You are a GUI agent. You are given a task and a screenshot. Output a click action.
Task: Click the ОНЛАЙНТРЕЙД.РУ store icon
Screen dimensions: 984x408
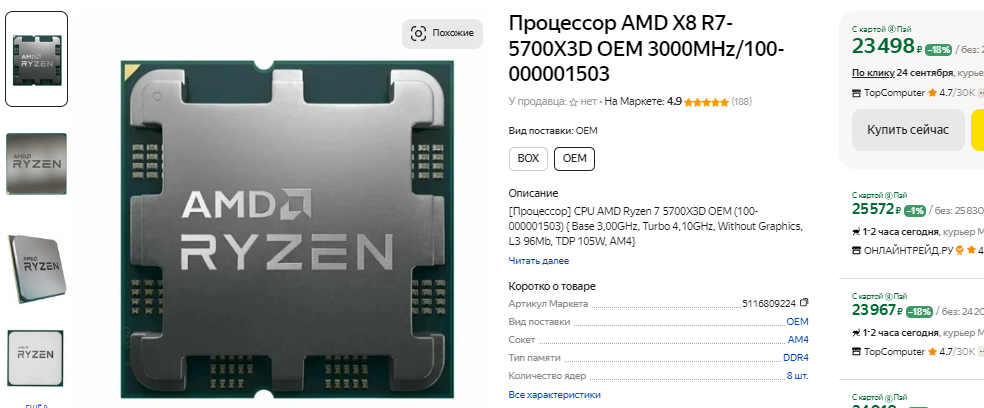tap(857, 250)
